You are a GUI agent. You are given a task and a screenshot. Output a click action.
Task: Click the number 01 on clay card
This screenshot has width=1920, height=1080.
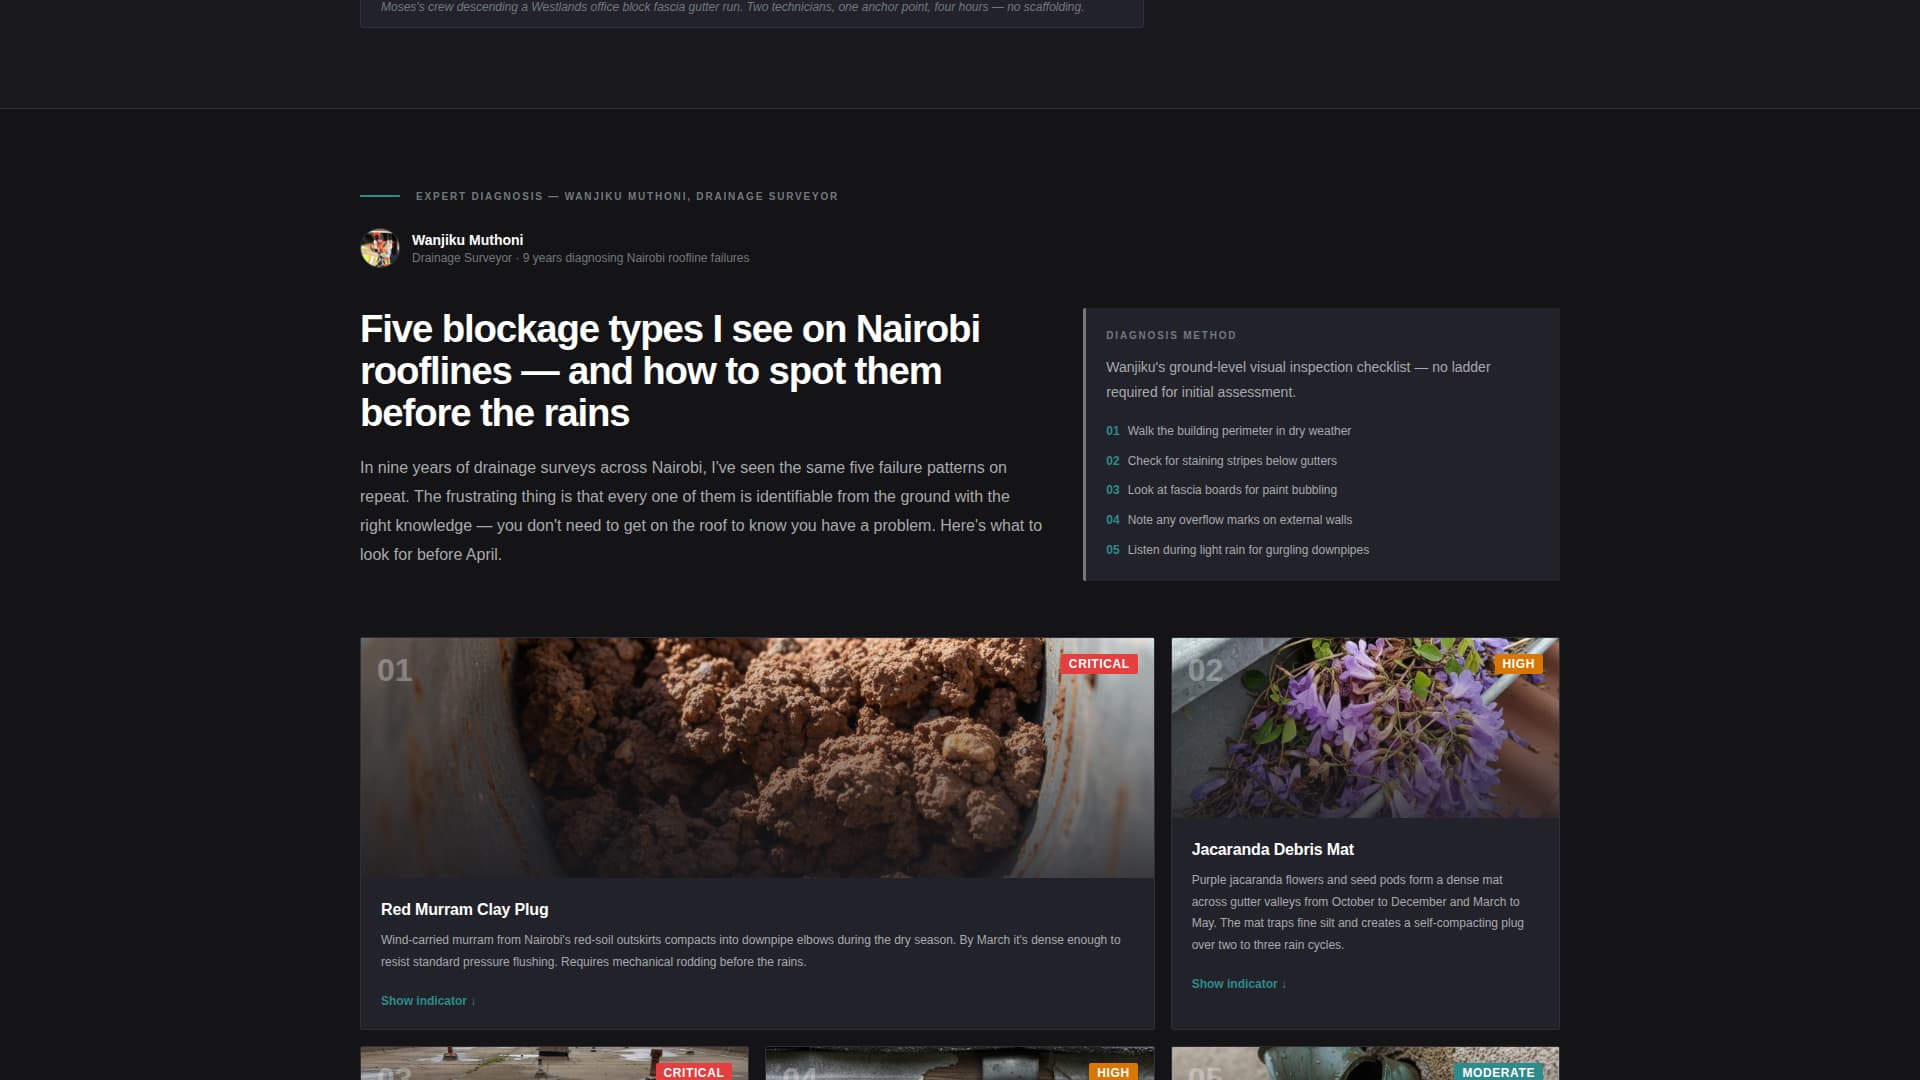(394, 670)
